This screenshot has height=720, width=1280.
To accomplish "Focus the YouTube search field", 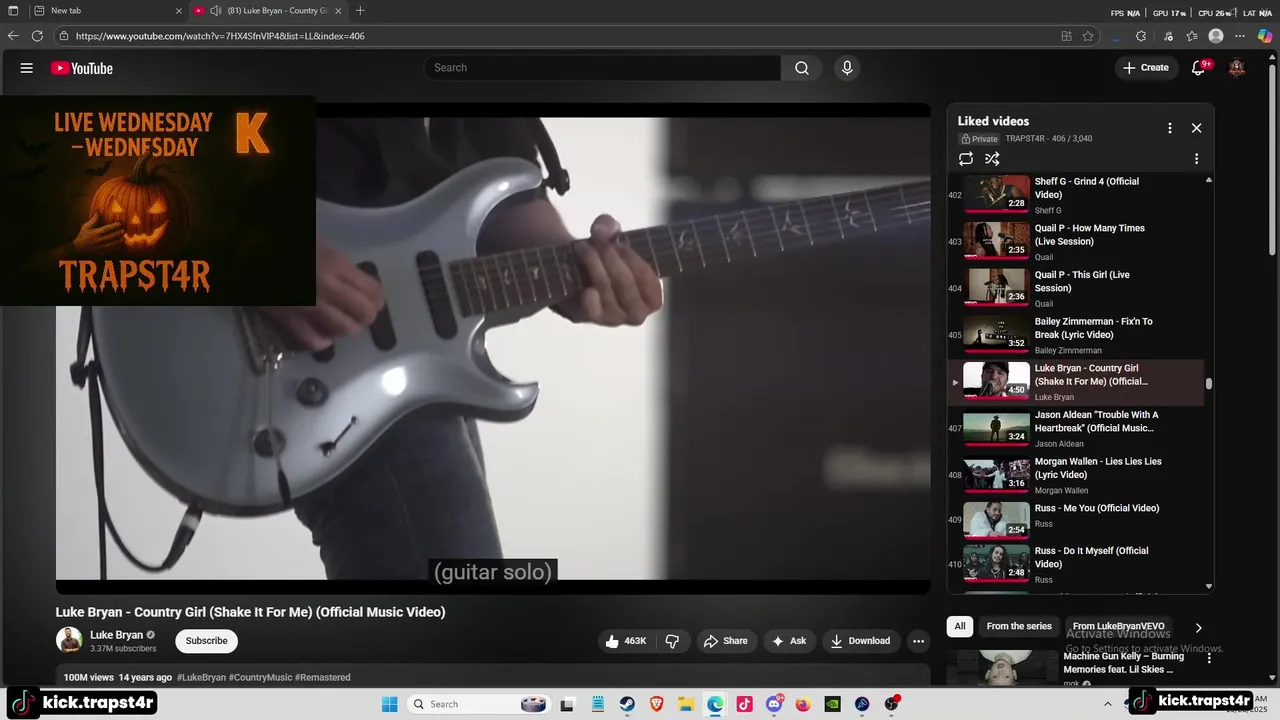I will [x=602, y=68].
